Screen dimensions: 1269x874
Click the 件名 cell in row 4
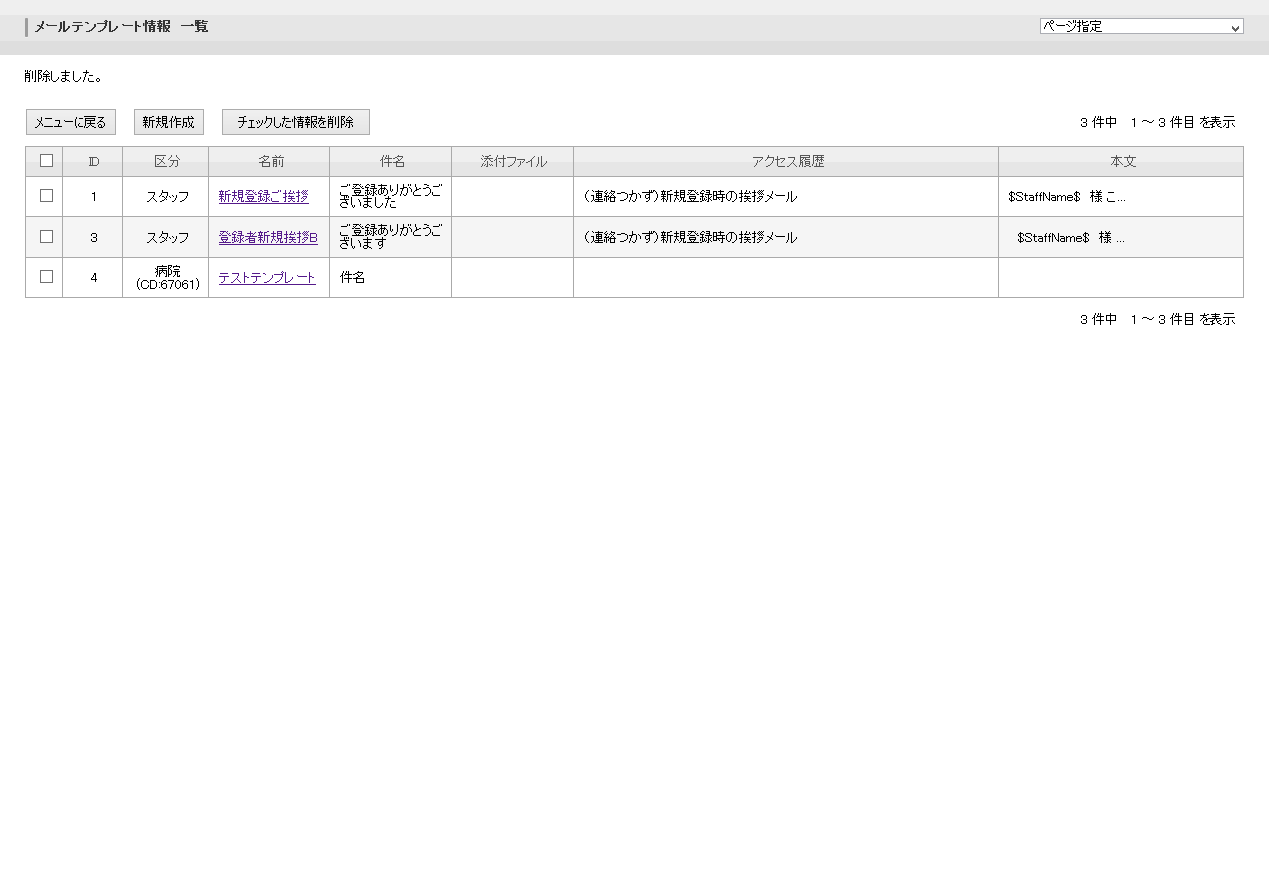(x=391, y=278)
